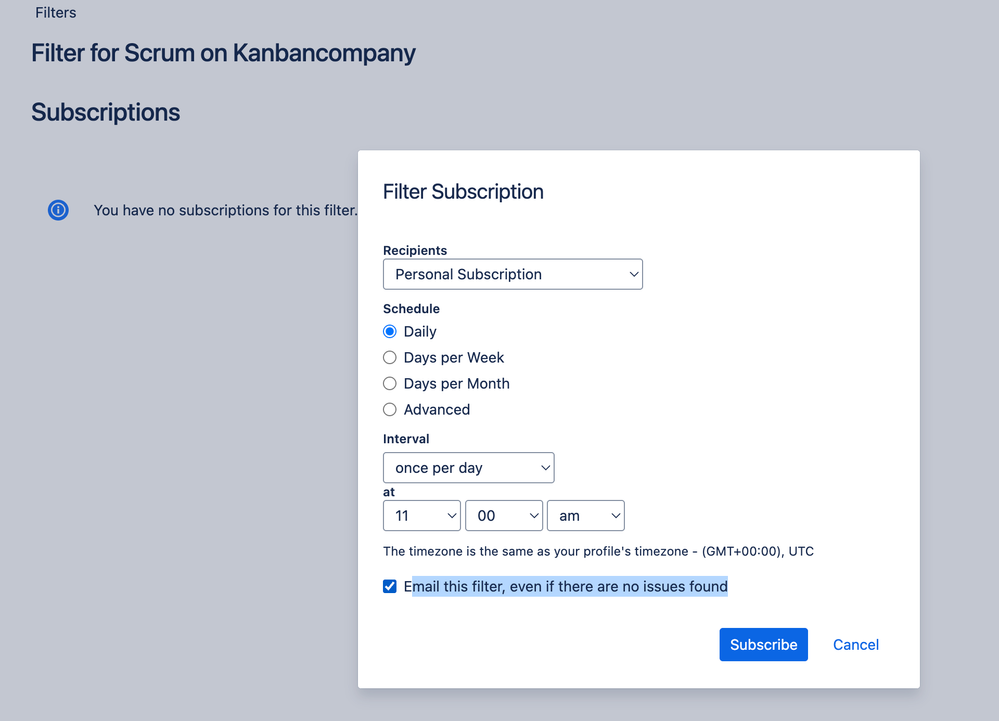Viewport: 999px width, 721px height.
Task: Click the timezone information text
Action: pyautogui.click(x=598, y=551)
